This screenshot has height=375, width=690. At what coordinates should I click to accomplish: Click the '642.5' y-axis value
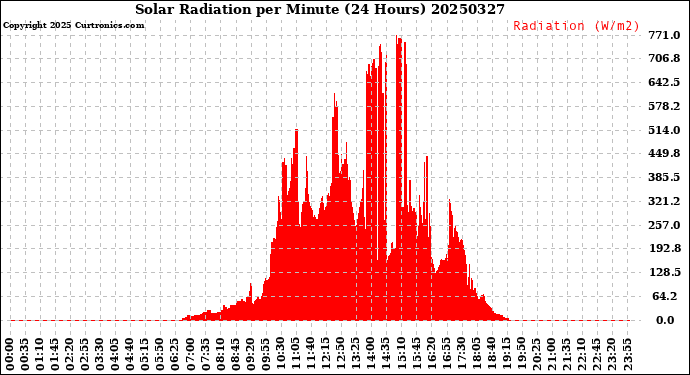(664, 82)
